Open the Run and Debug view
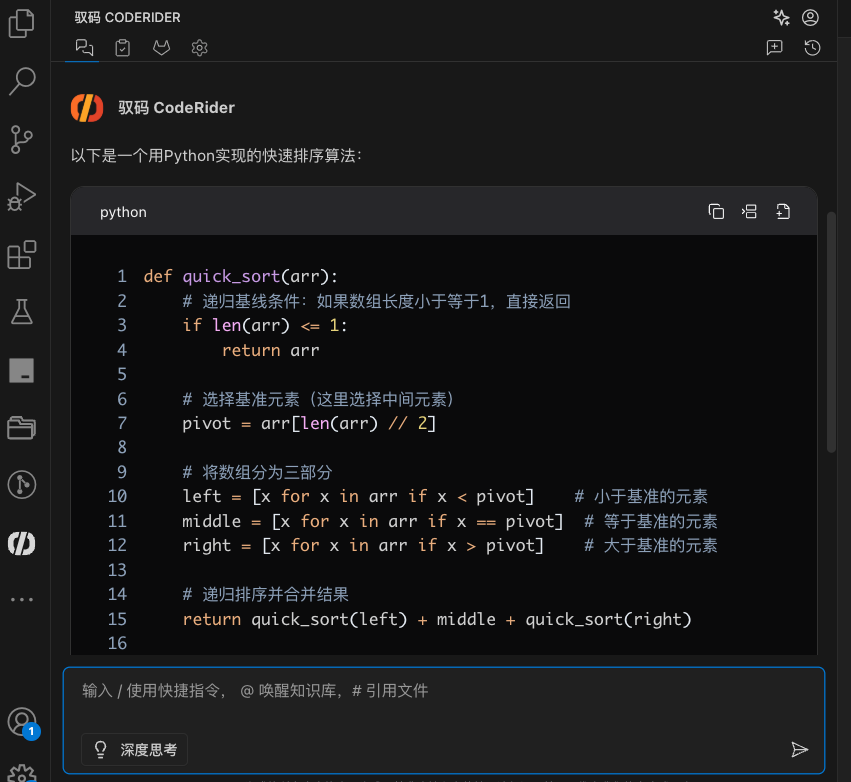This screenshot has width=851, height=782. [22, 196]
